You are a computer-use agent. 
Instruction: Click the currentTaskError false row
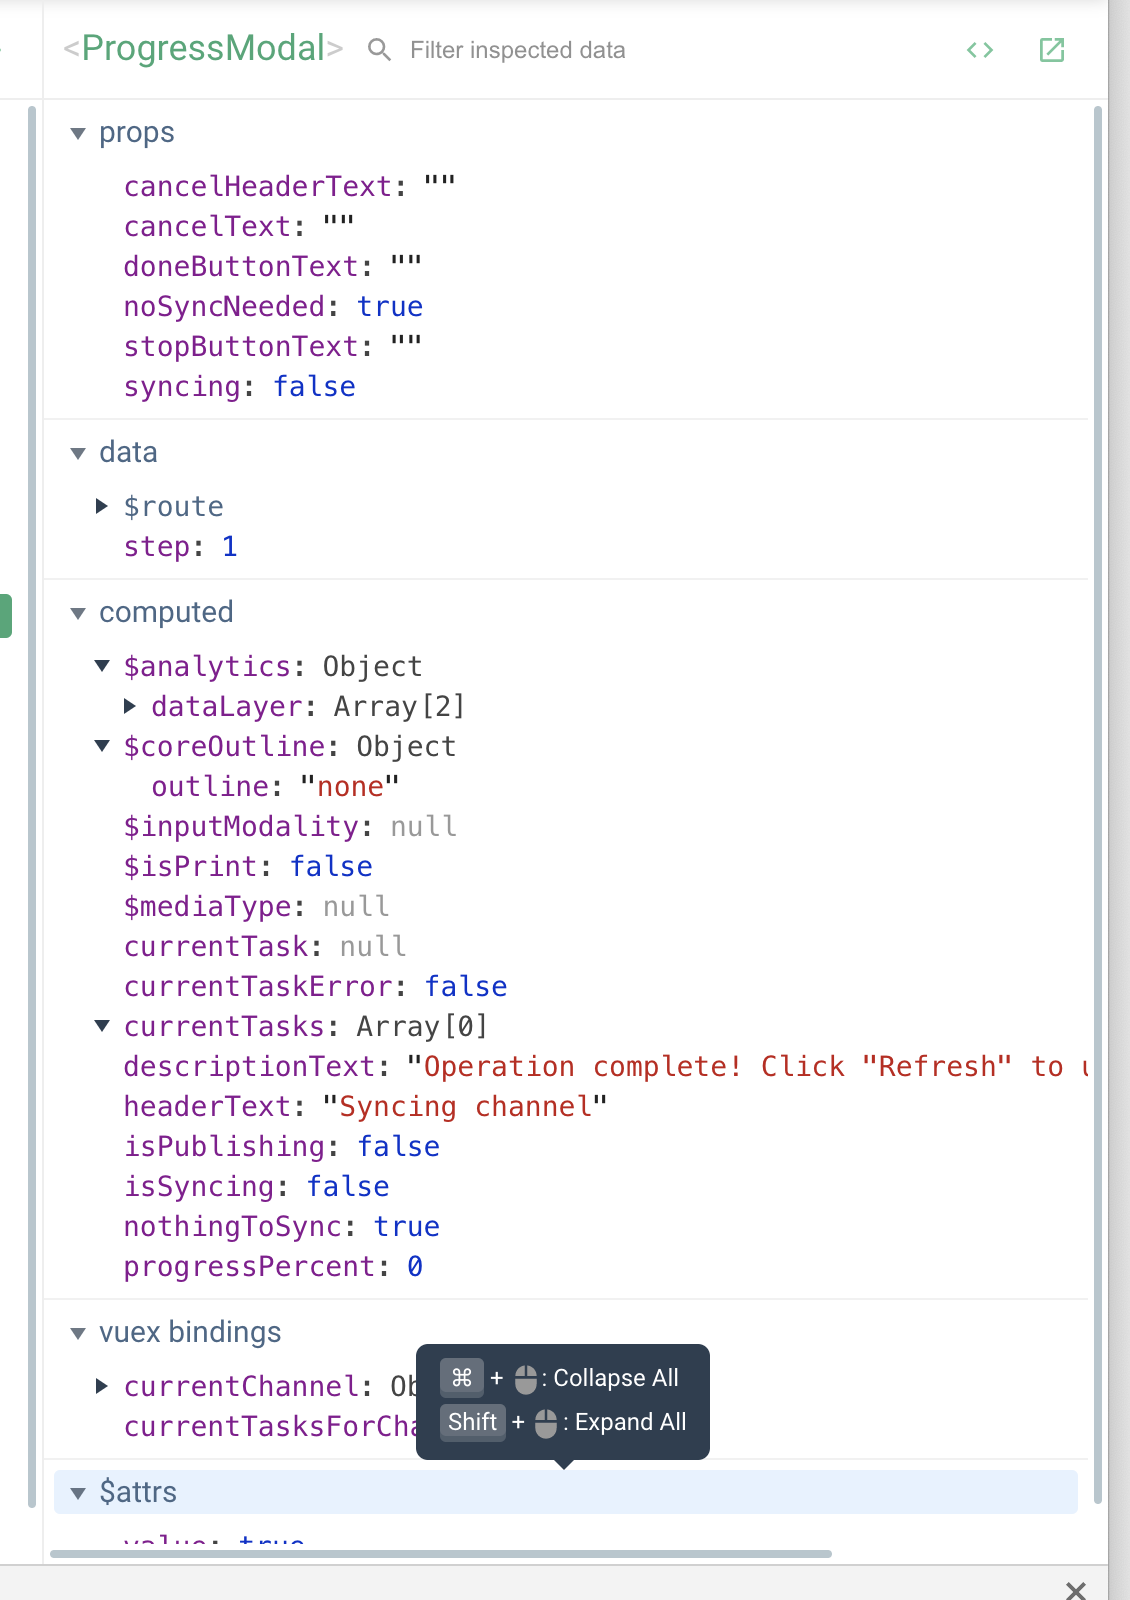316,986
